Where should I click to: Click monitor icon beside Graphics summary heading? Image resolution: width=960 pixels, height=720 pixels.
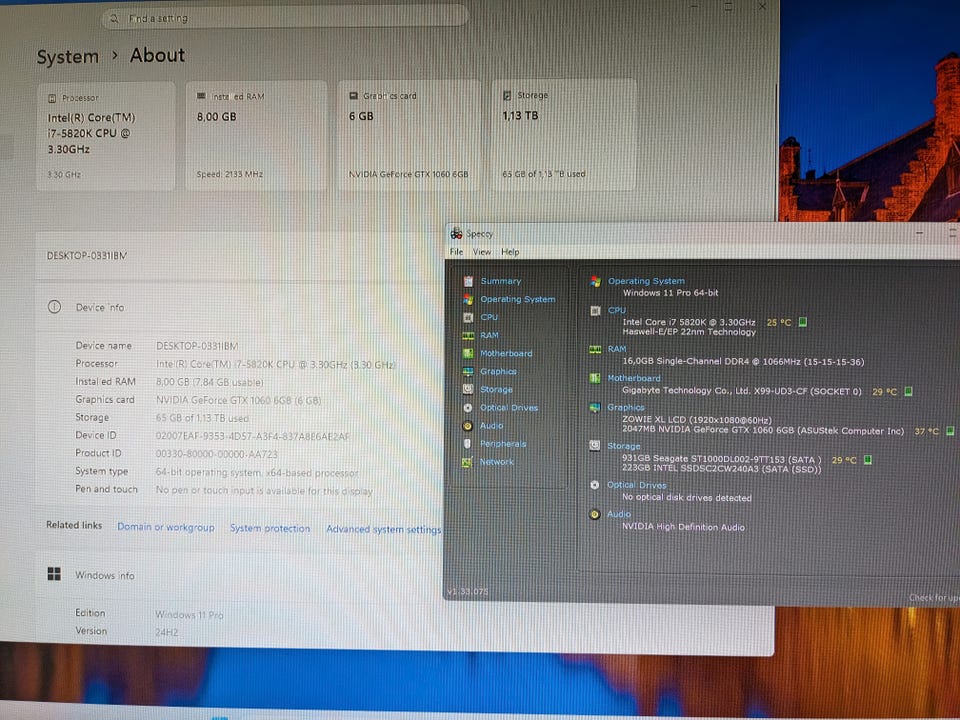[x=595, y=407]
